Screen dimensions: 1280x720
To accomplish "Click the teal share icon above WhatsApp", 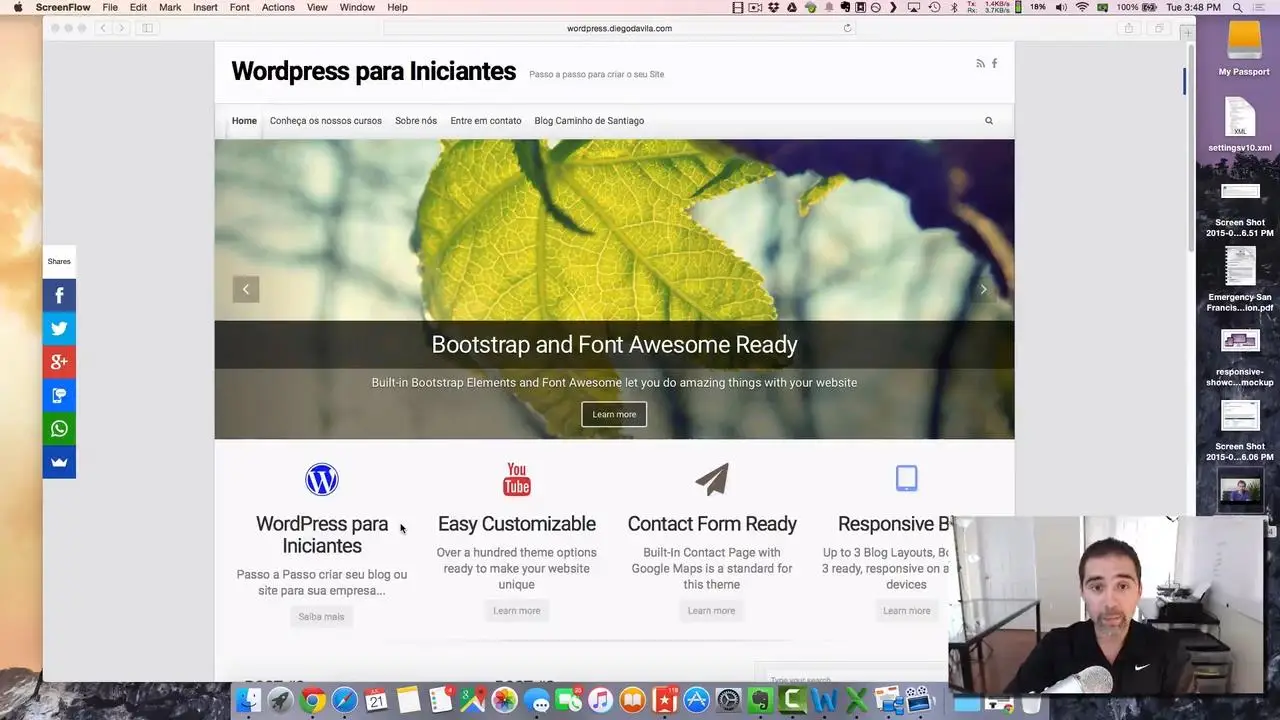I will pyautogui.click(x=59, y=395).
